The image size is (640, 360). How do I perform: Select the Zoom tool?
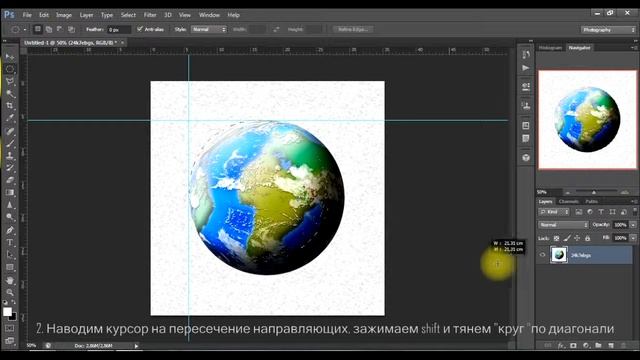pos(10,292)
